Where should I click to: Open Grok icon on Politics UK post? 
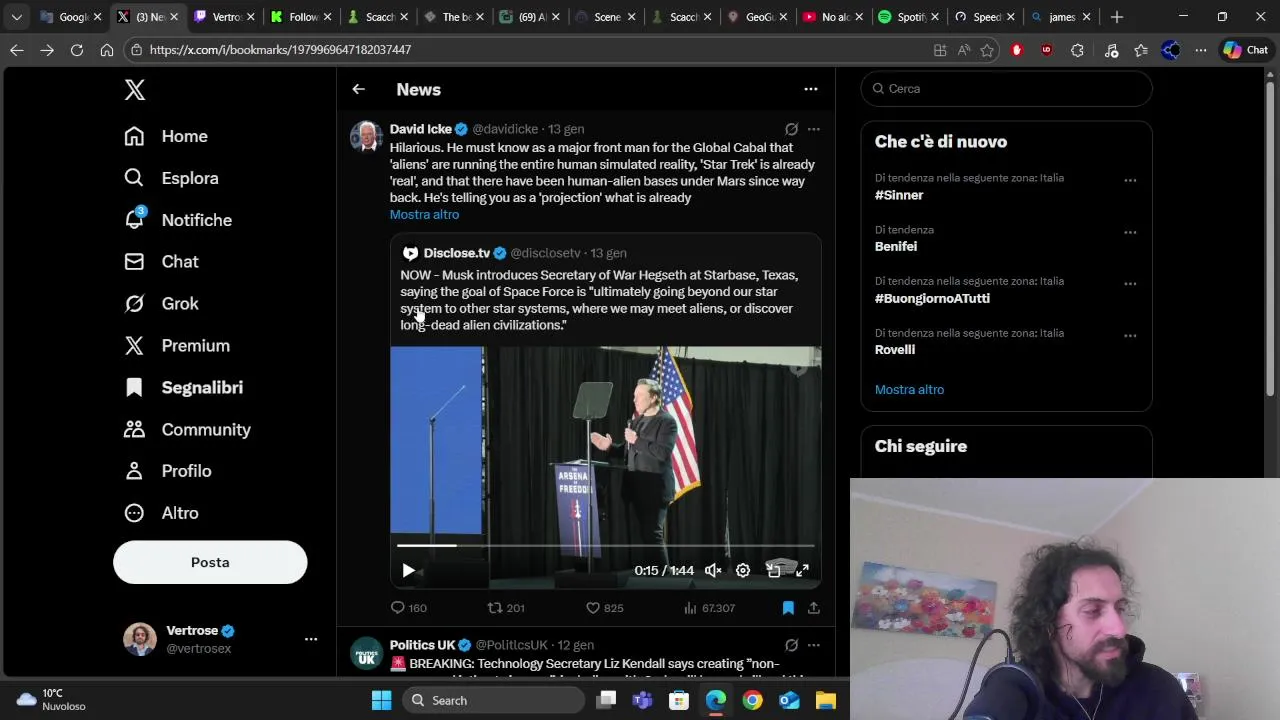pyautogui.click(x=791, y=645)
